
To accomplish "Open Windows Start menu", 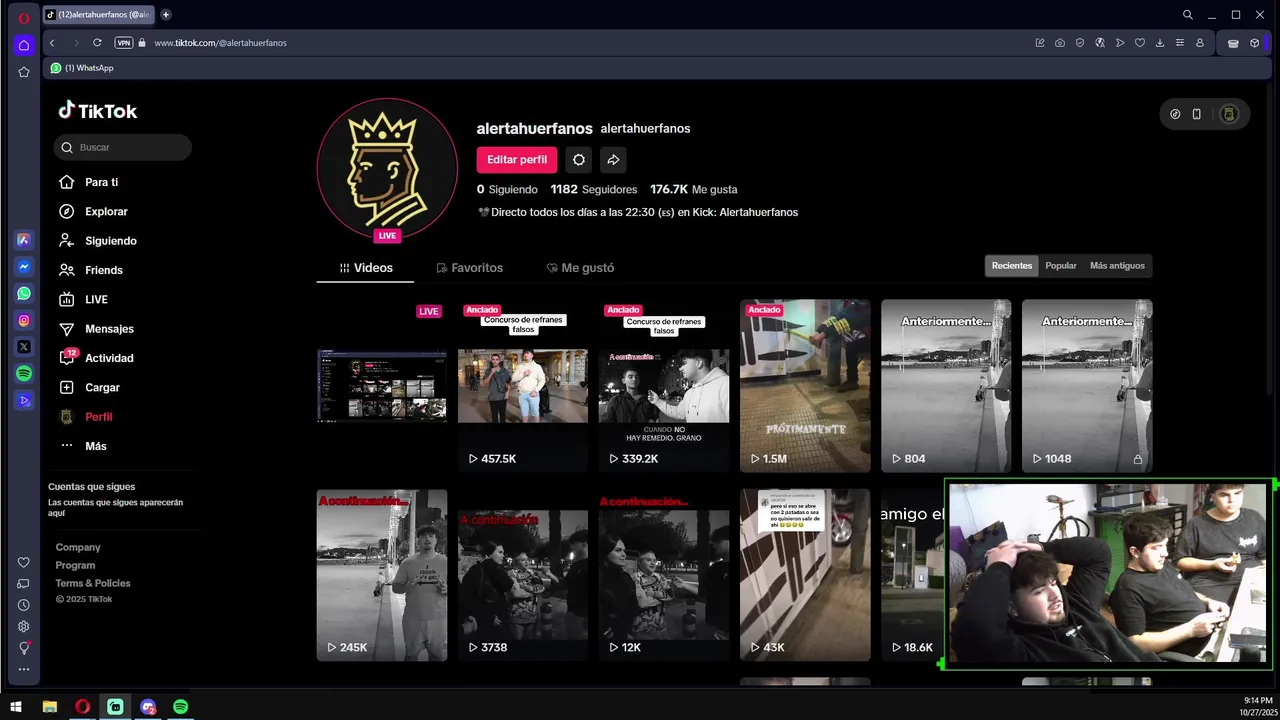I will click(x=16, y=707).
